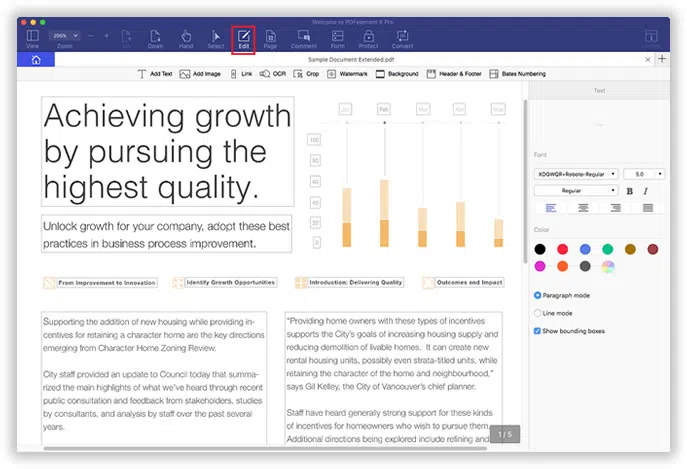Select the Edit tool in toolbar

(243, 39)
